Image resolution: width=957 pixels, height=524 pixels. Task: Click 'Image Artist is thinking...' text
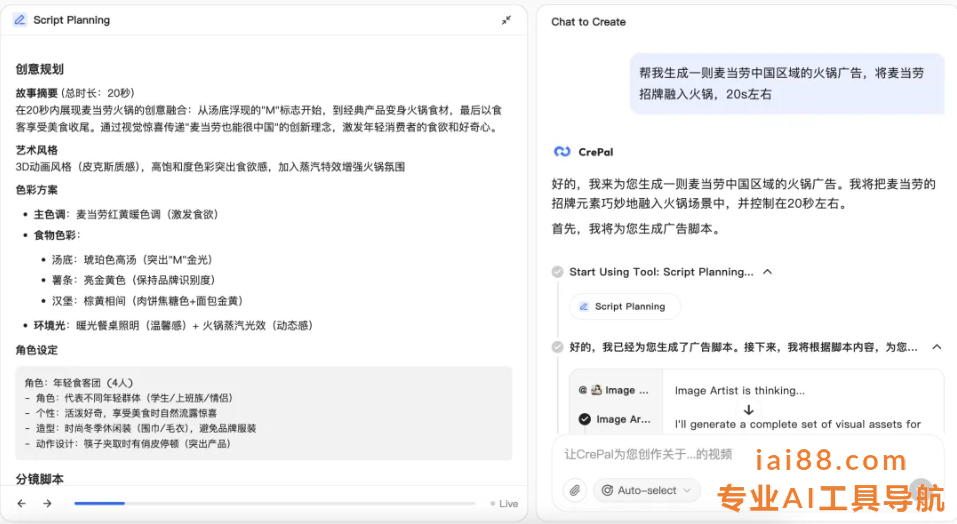pos(740,390)
